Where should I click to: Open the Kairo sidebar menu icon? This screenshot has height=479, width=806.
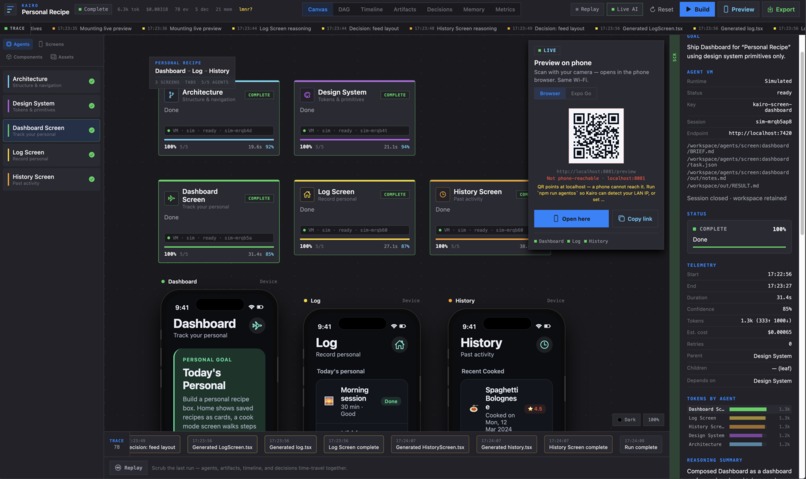point(10,9)
